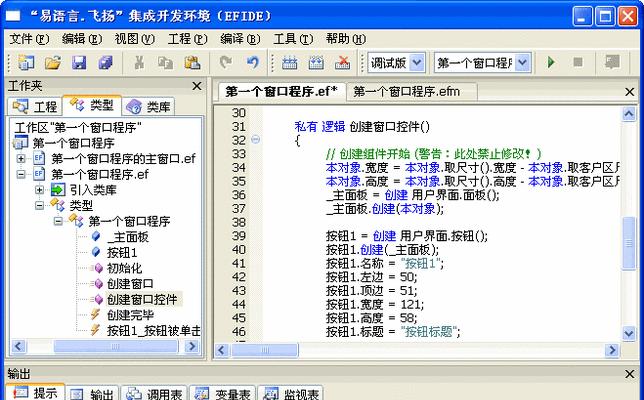The height and width of the screenshot is (400, 644).
Task: Click editor horizontal scrollbar left arrow
Action: click(x=221, y=350)
